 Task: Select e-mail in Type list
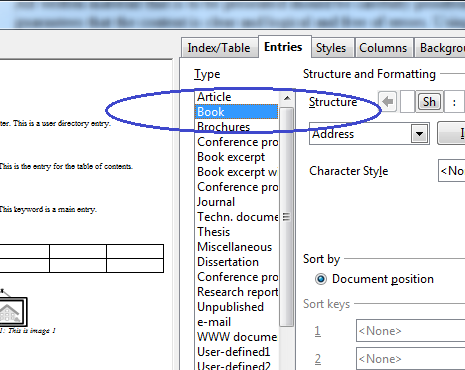tap(236, 322)
